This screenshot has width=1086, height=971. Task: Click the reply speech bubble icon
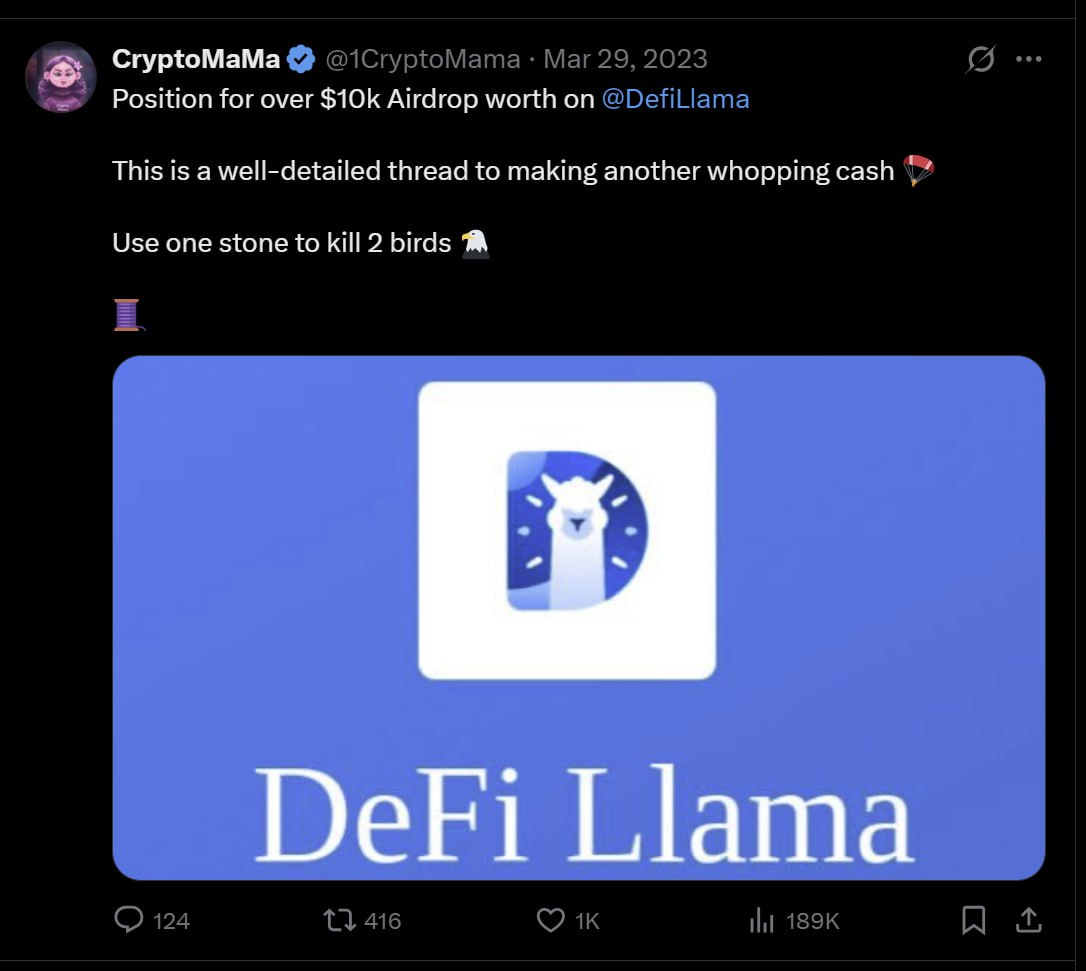[x=129, y=919]
